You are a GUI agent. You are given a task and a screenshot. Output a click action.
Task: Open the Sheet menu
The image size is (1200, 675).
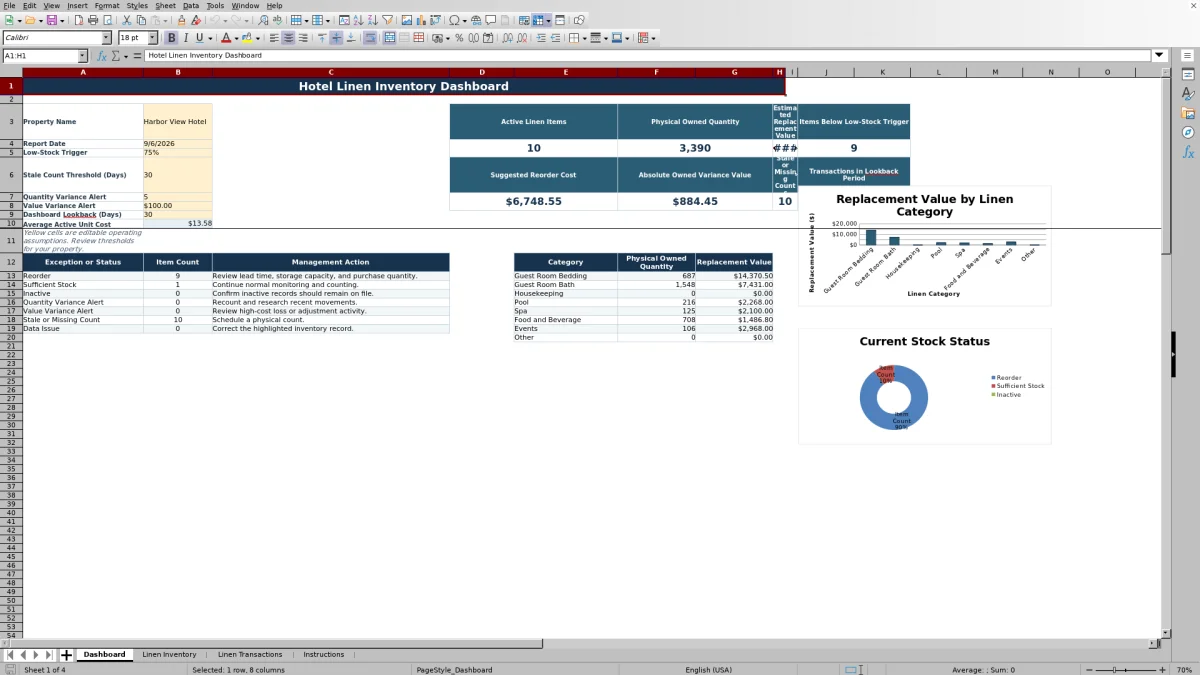pyautogui.click(x=165, y=5)
